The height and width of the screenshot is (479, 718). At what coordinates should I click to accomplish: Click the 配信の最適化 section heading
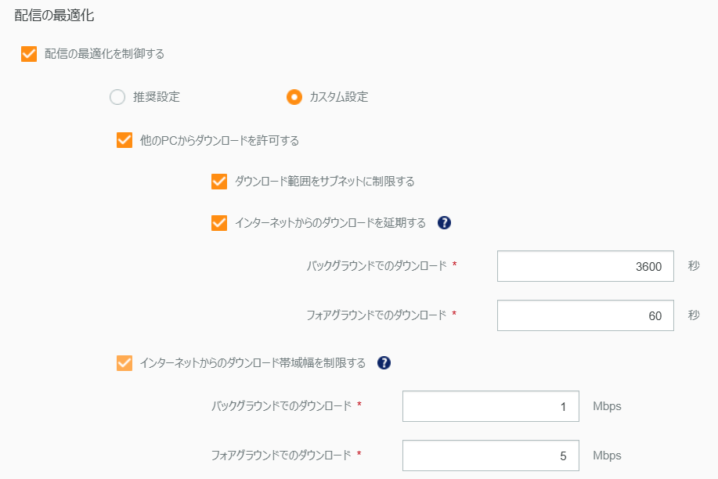(54, 16)
